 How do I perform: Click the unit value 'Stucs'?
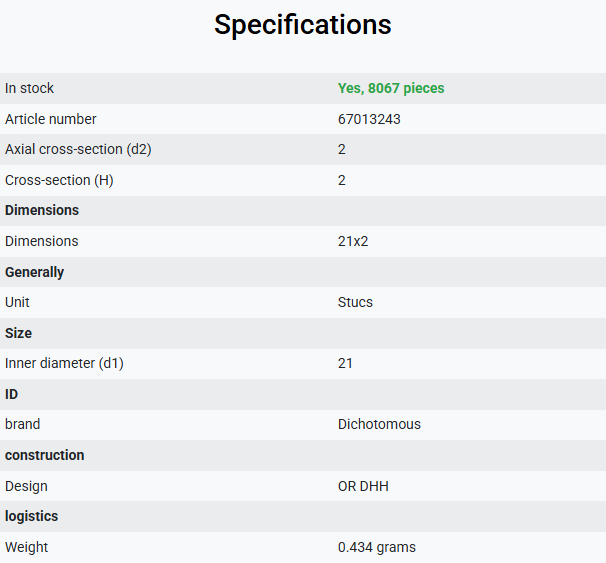click(355, 302)
